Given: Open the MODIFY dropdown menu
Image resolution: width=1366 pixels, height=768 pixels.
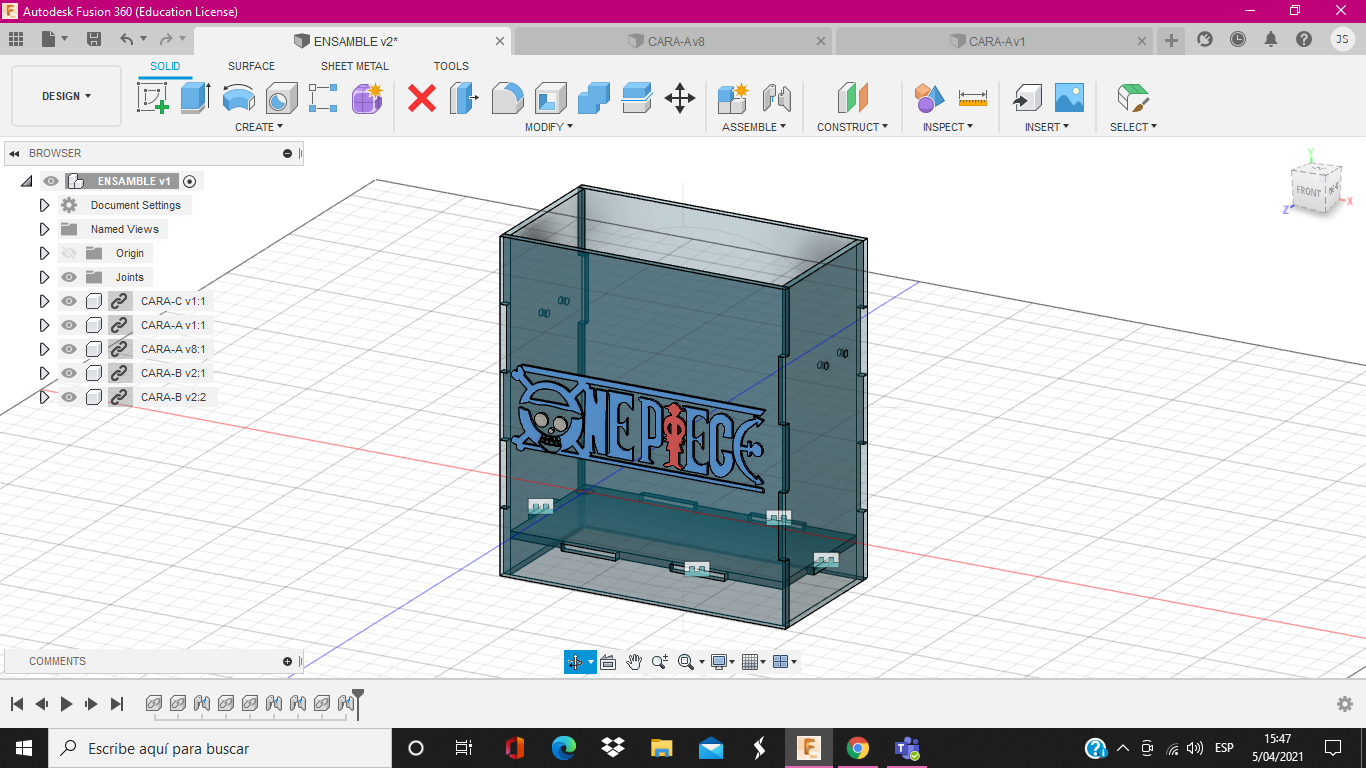Looking at the screenshot, I should point(549,127).
